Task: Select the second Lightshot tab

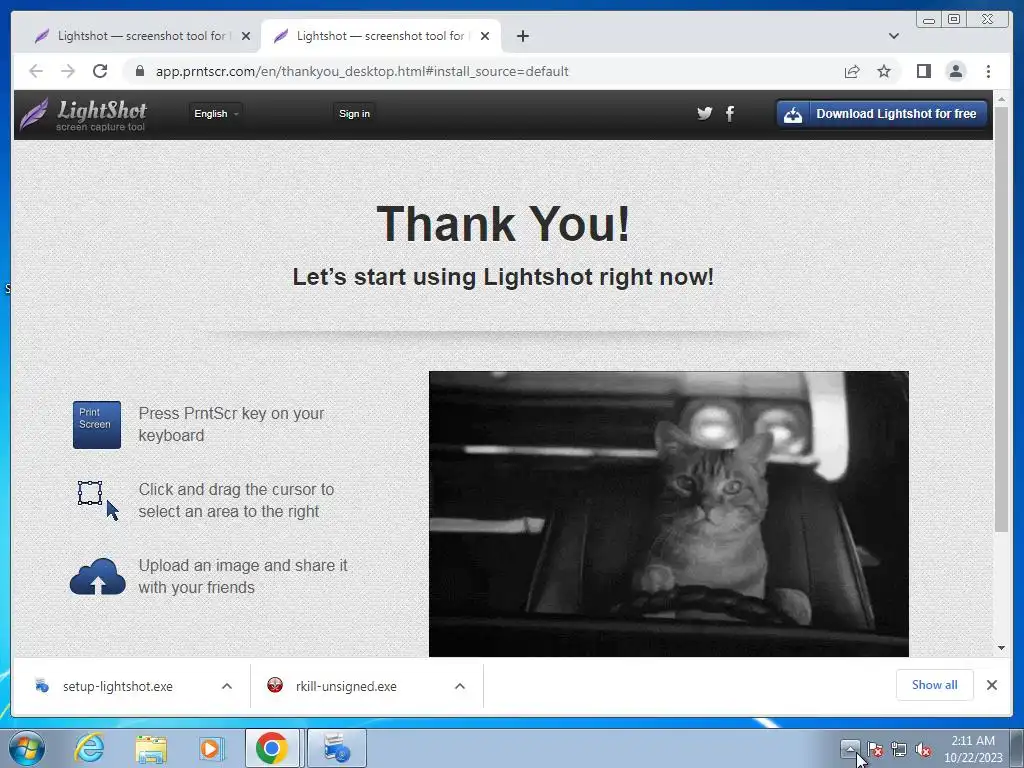Action: point(381,36)
